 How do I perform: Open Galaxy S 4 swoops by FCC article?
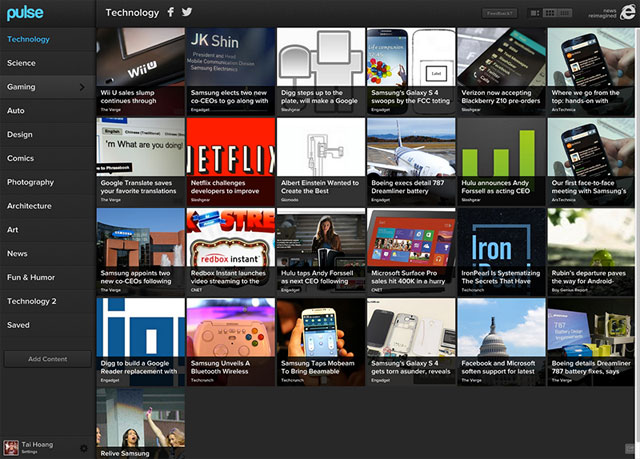pos(411,71)
